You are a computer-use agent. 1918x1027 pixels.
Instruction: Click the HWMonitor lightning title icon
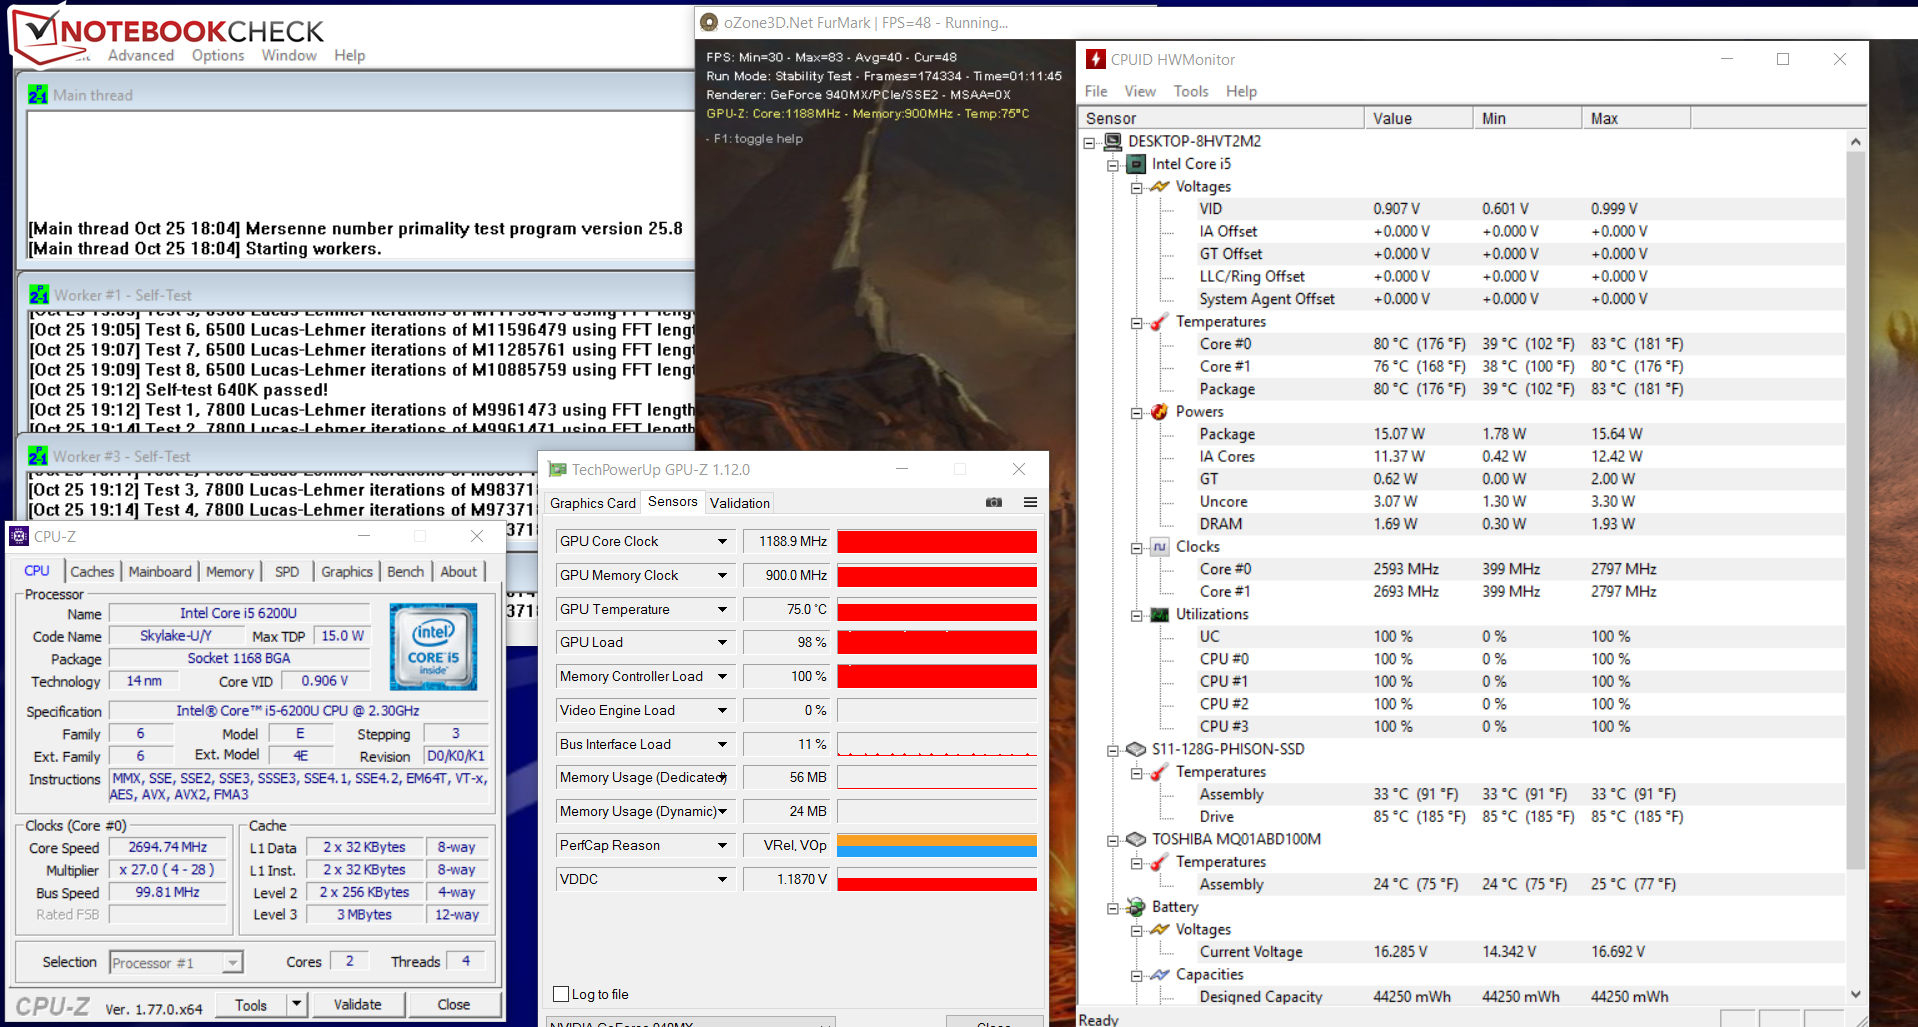tap(1096, 59)
